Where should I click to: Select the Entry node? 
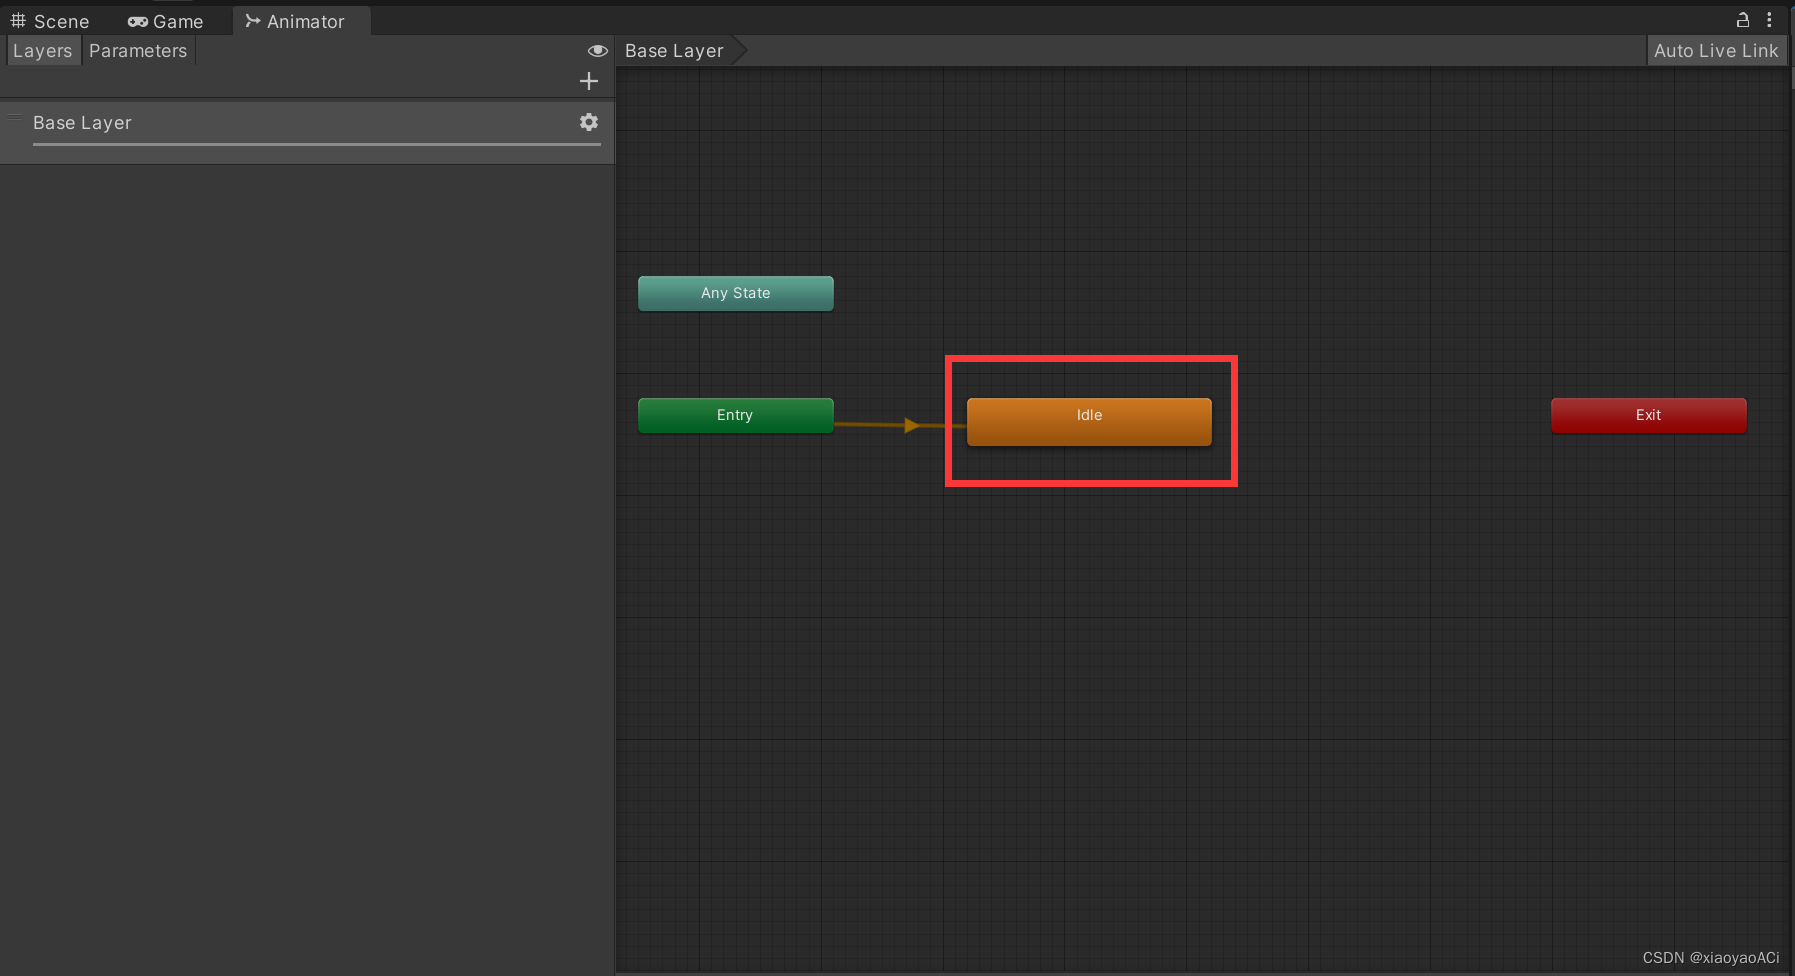pyautogui.click(x=736, y=415)
